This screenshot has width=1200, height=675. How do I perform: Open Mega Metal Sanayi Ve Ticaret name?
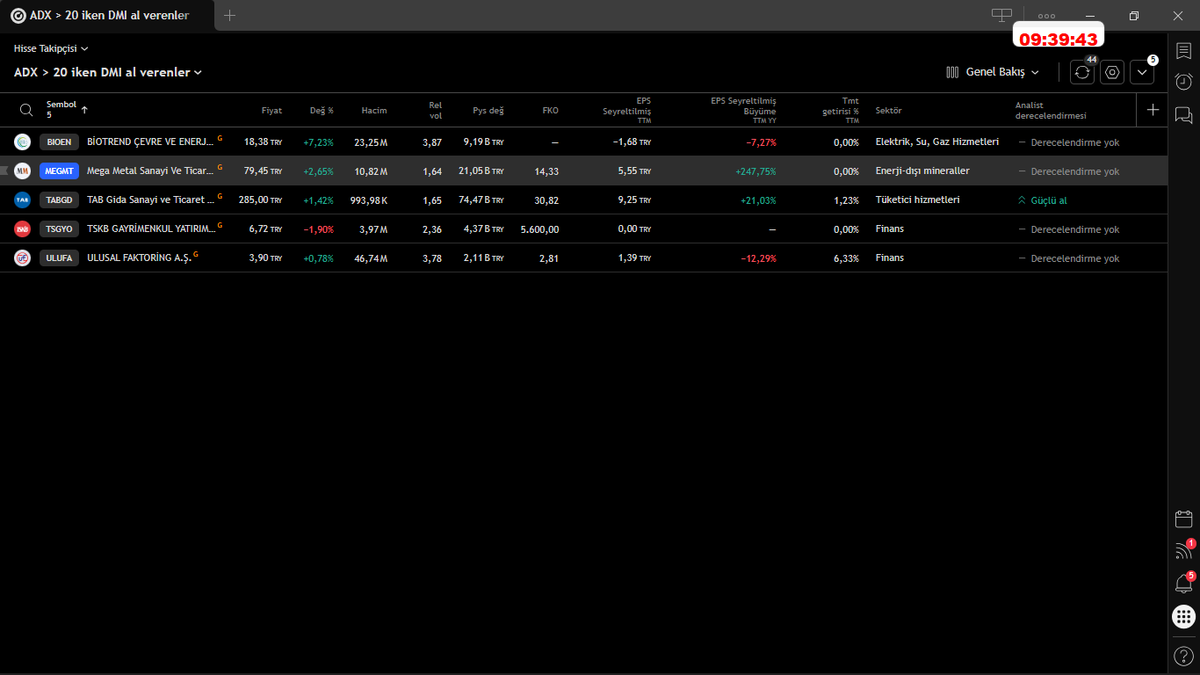[x=150, y=171]
